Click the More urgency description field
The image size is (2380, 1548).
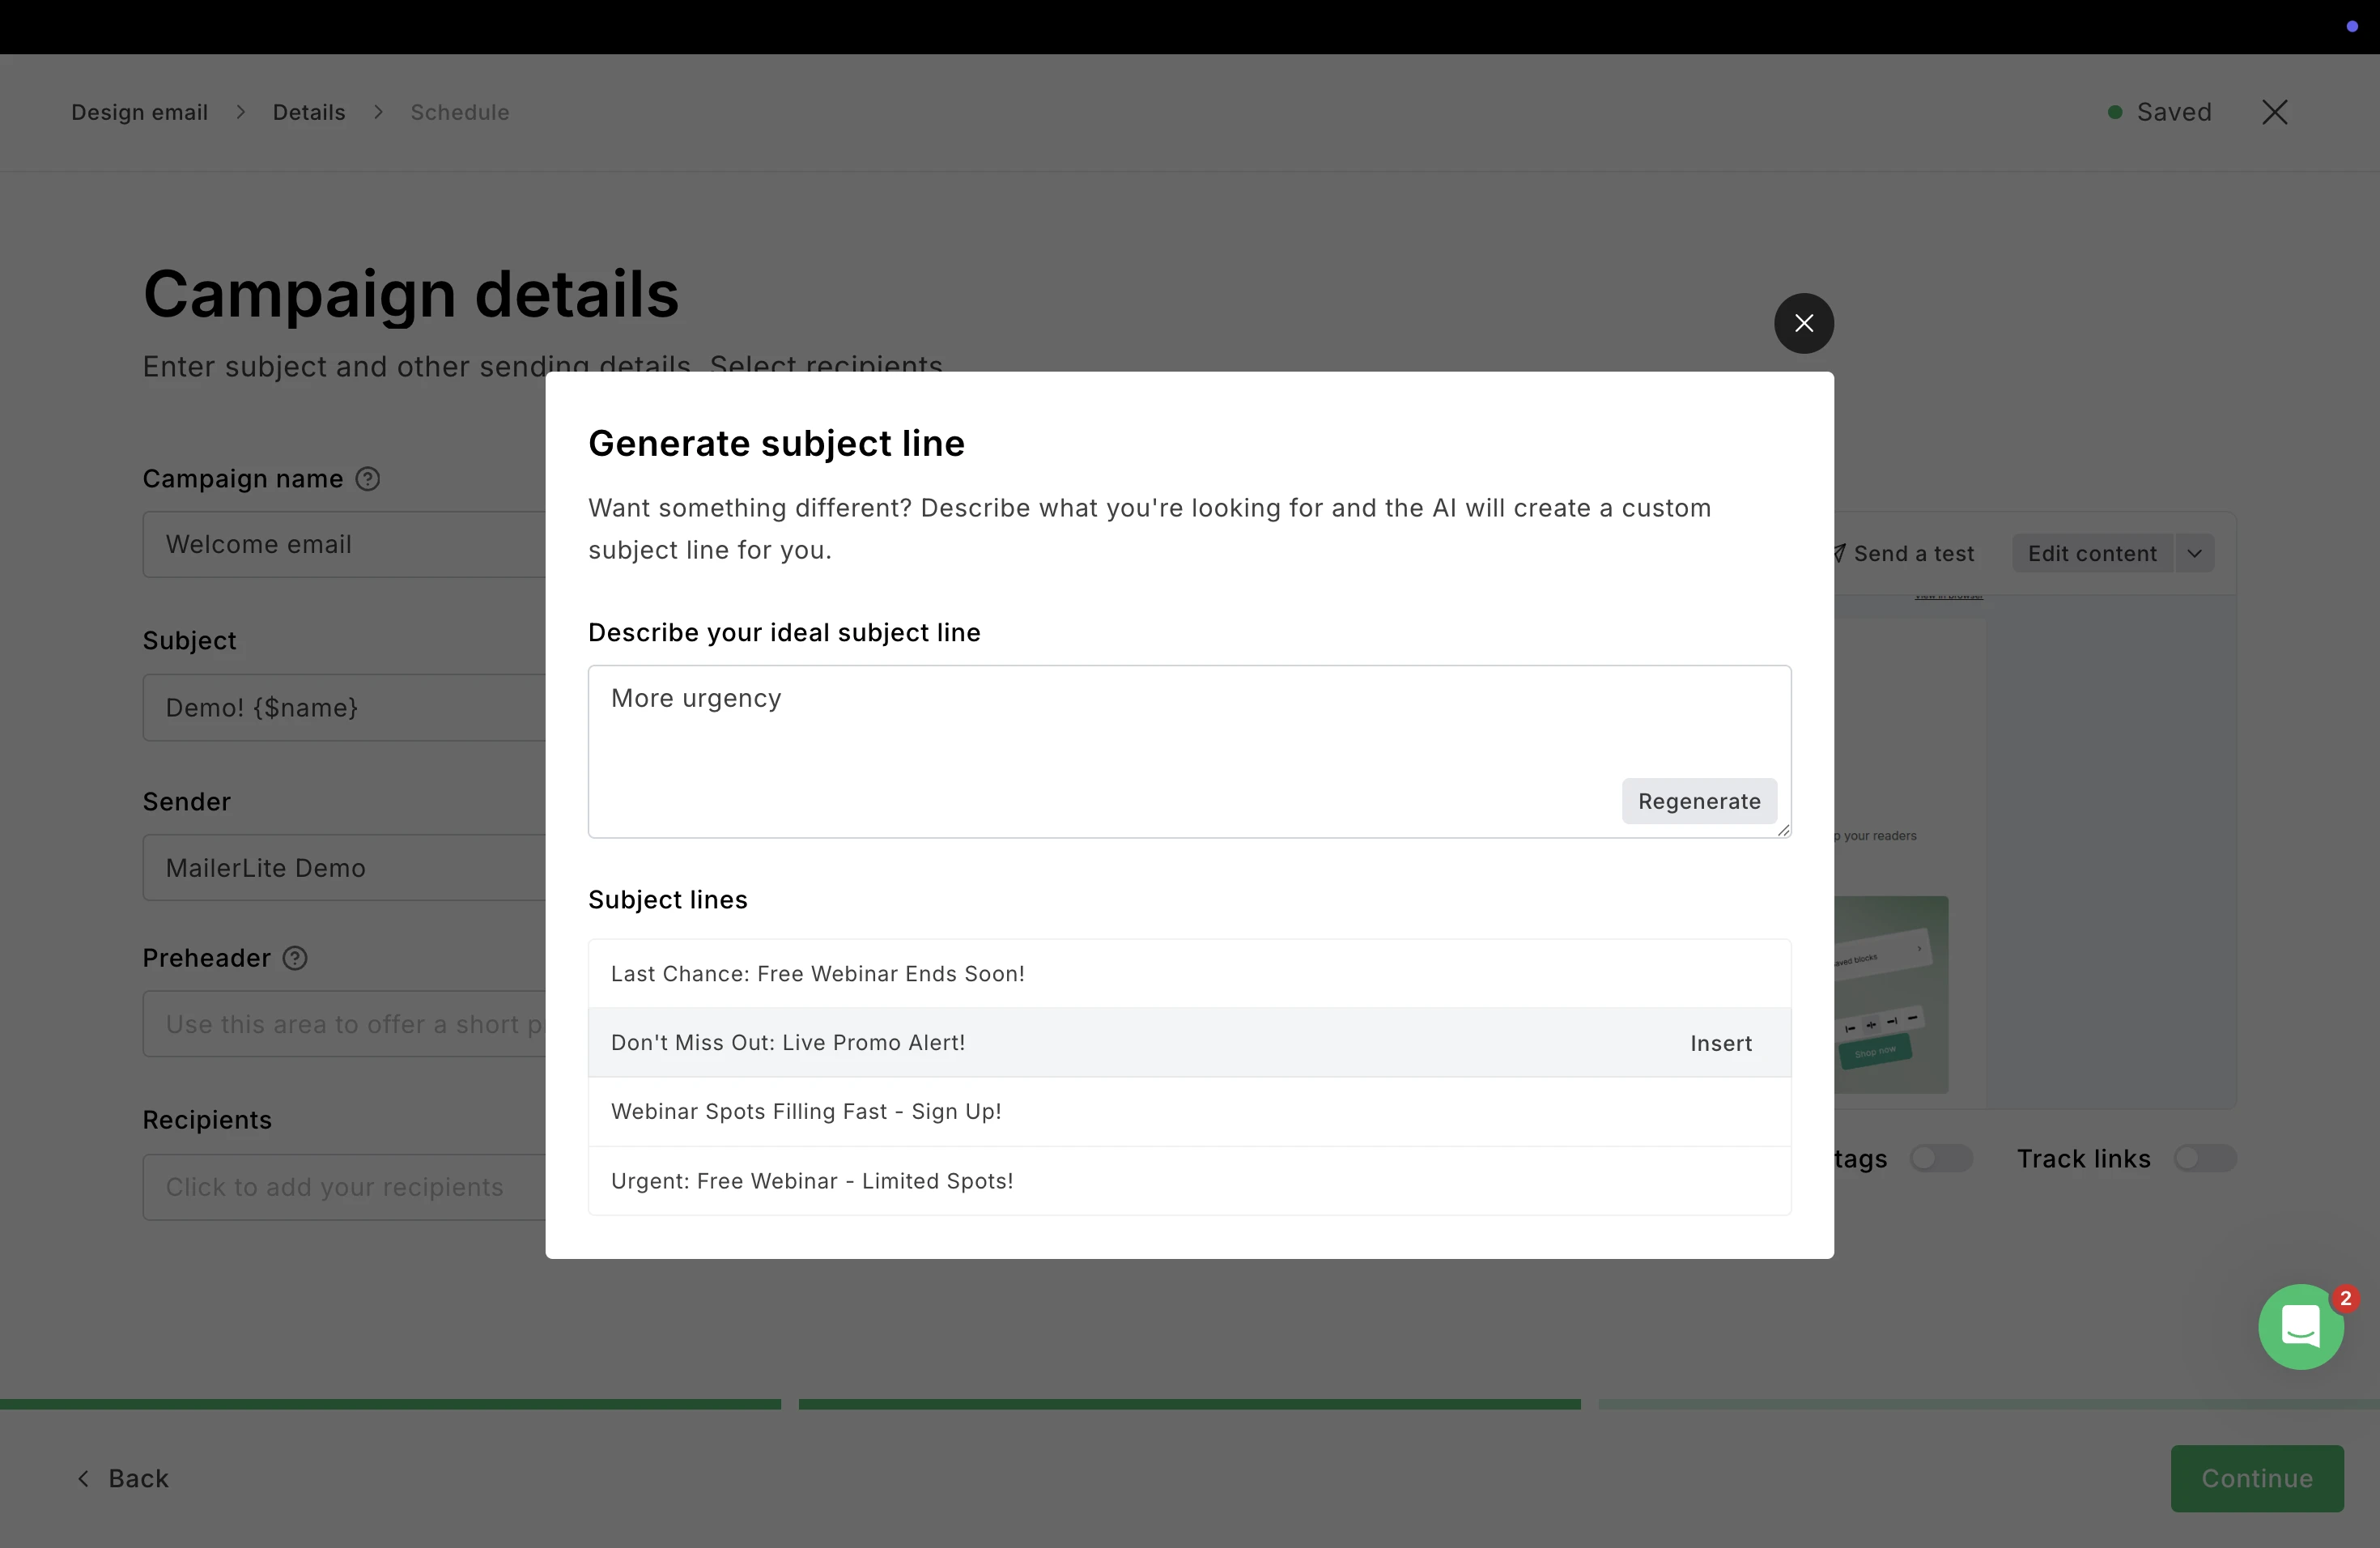(1100, 730)
